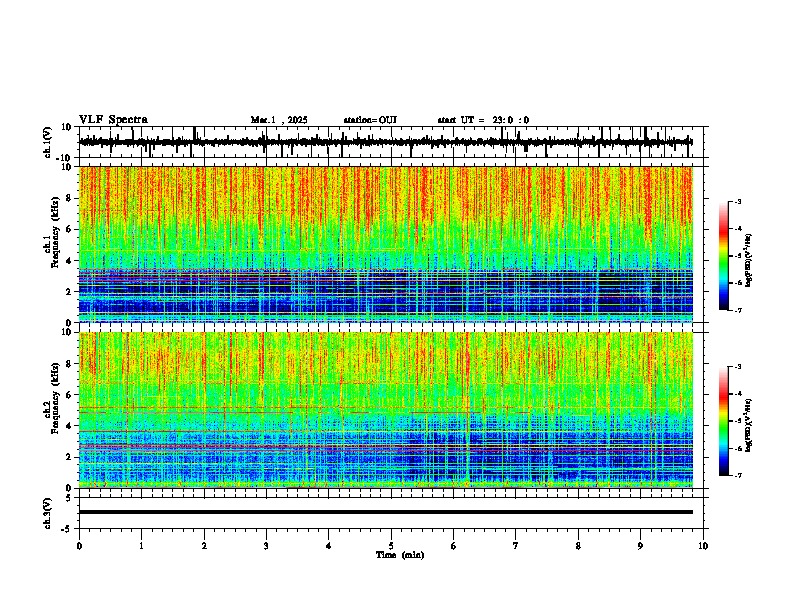Click the time axis tick label "7"
Viewport: 792px width, 612px height.
click(x=516, y=546)
